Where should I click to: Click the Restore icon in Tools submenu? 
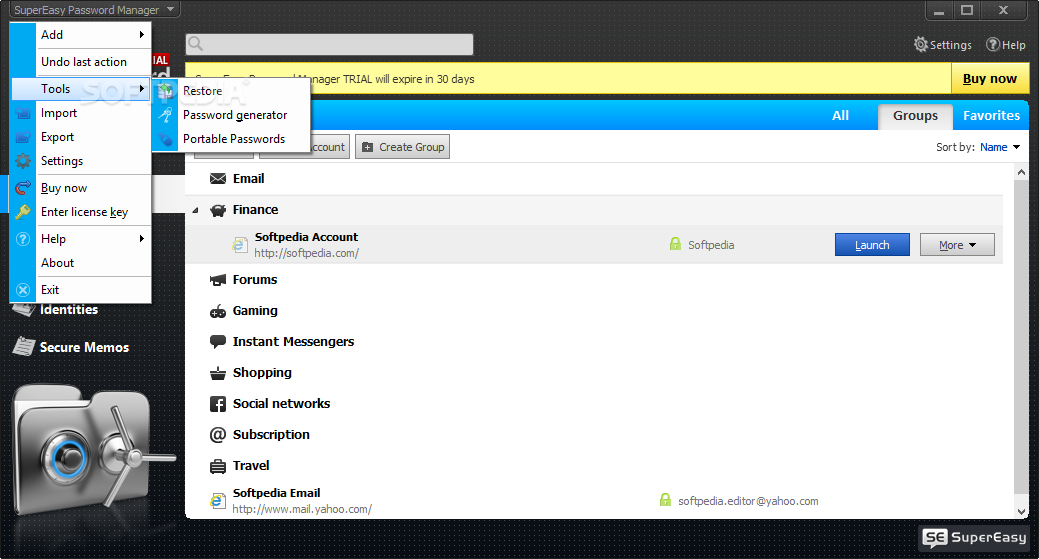[165, 91]
